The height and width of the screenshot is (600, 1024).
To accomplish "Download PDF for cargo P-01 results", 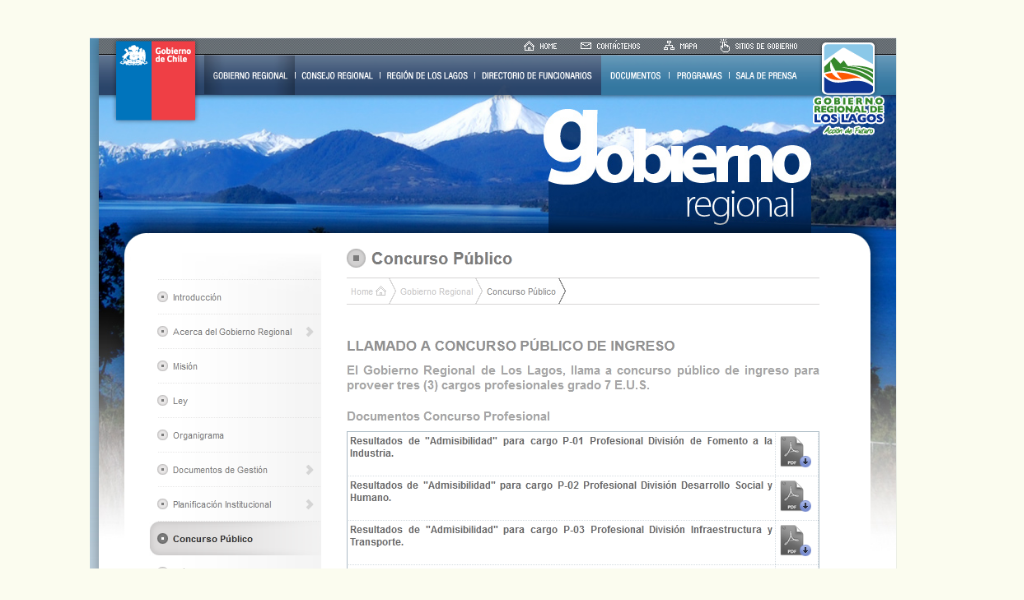I will [795, 453].
